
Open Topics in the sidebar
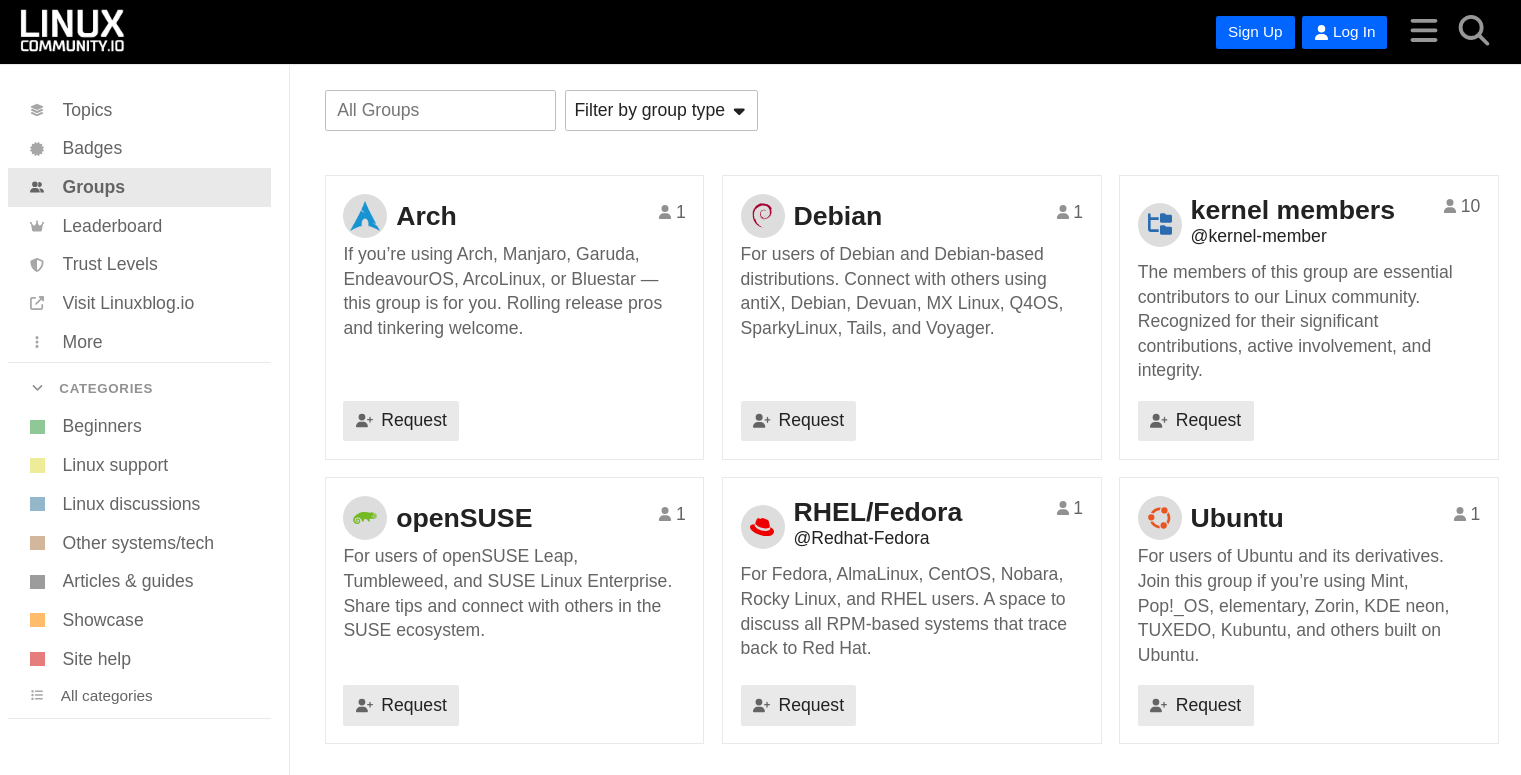139,110
